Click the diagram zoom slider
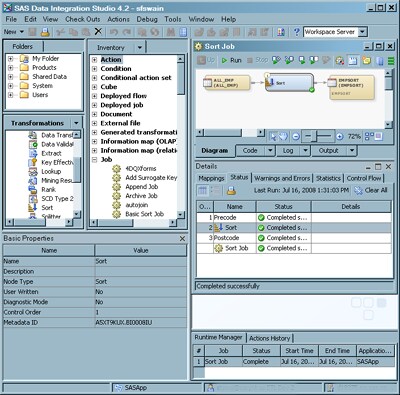 [318, 136]
